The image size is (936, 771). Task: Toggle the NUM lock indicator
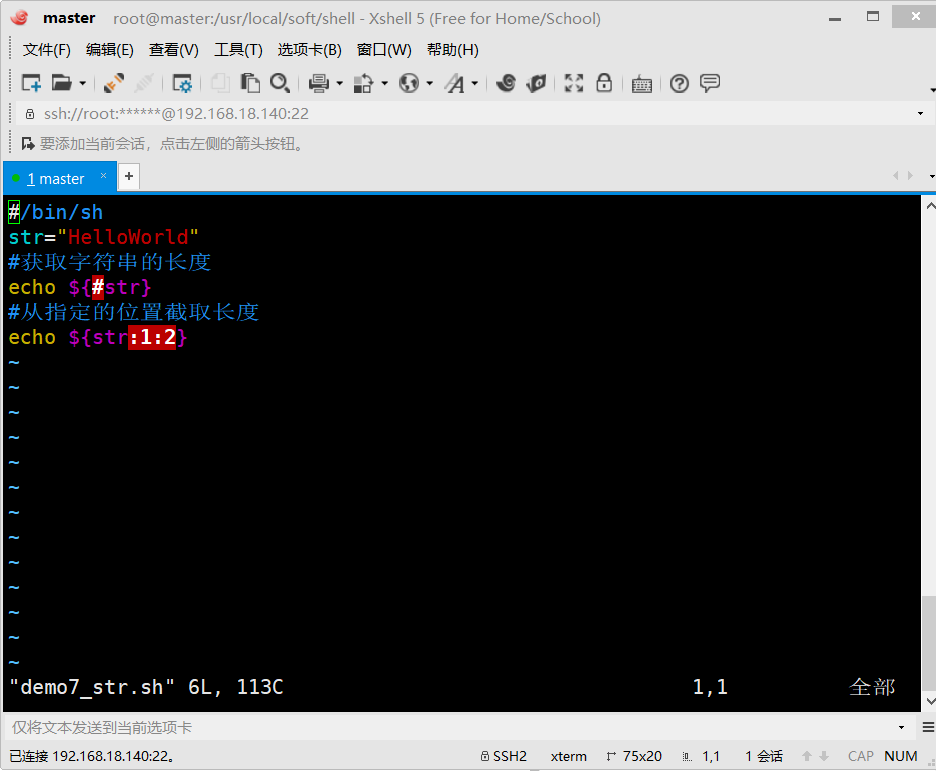point(900,756)
